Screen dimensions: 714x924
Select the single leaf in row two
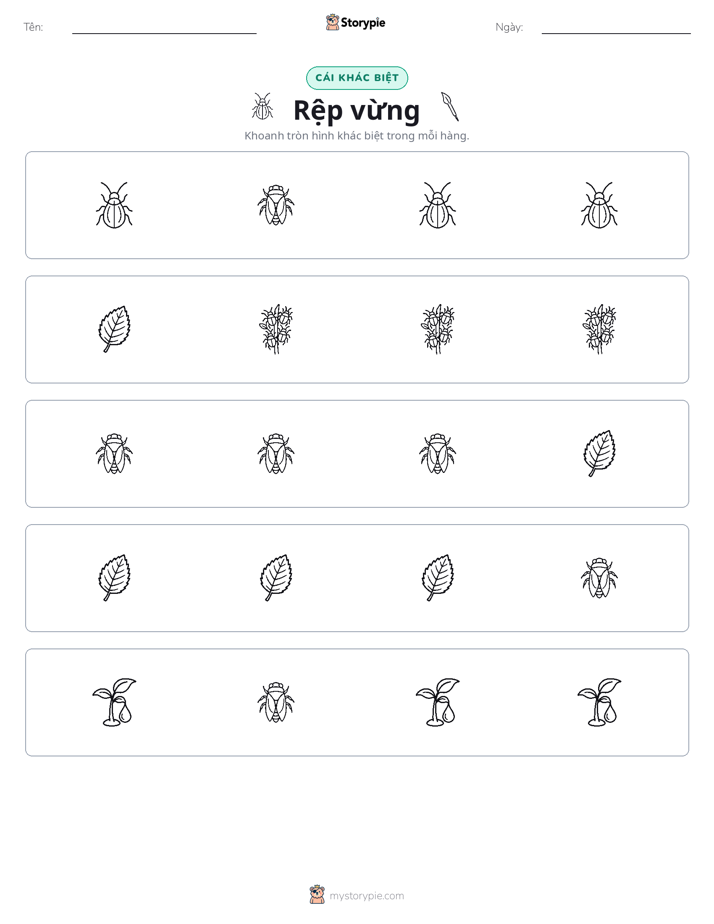(x=114, y=329)
